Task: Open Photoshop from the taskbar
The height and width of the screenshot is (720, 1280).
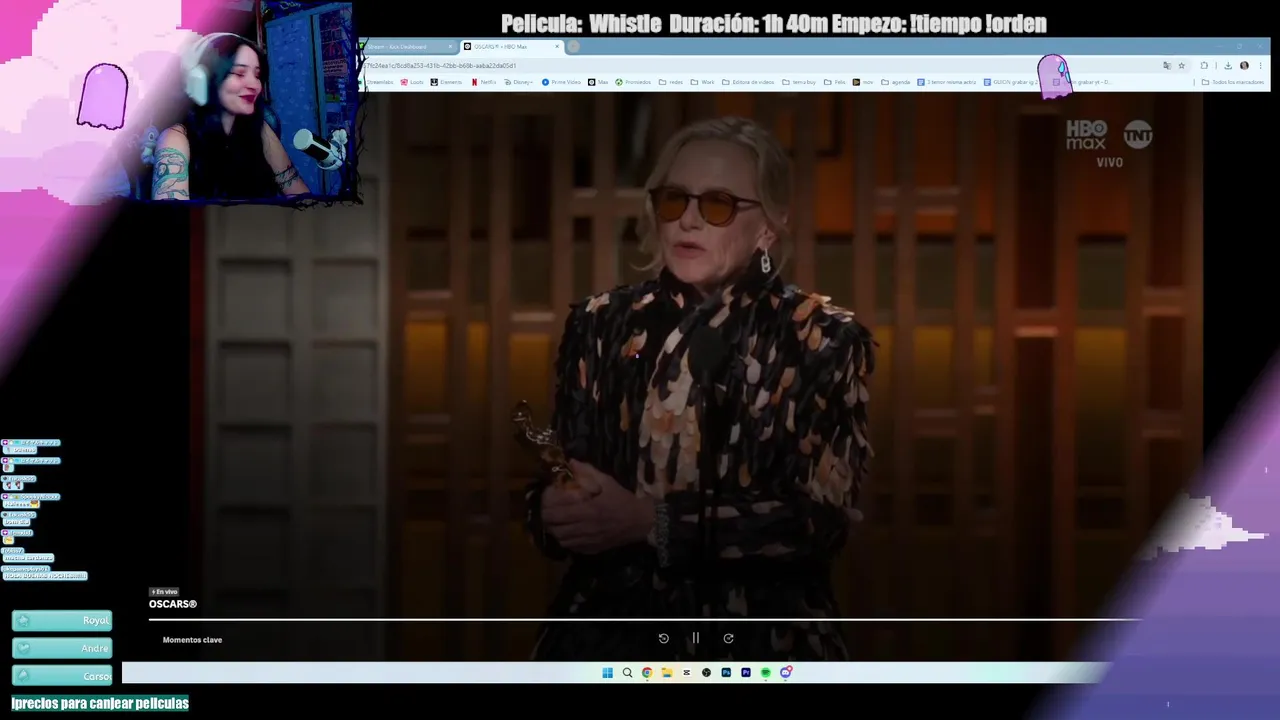Action: [726, 673]
